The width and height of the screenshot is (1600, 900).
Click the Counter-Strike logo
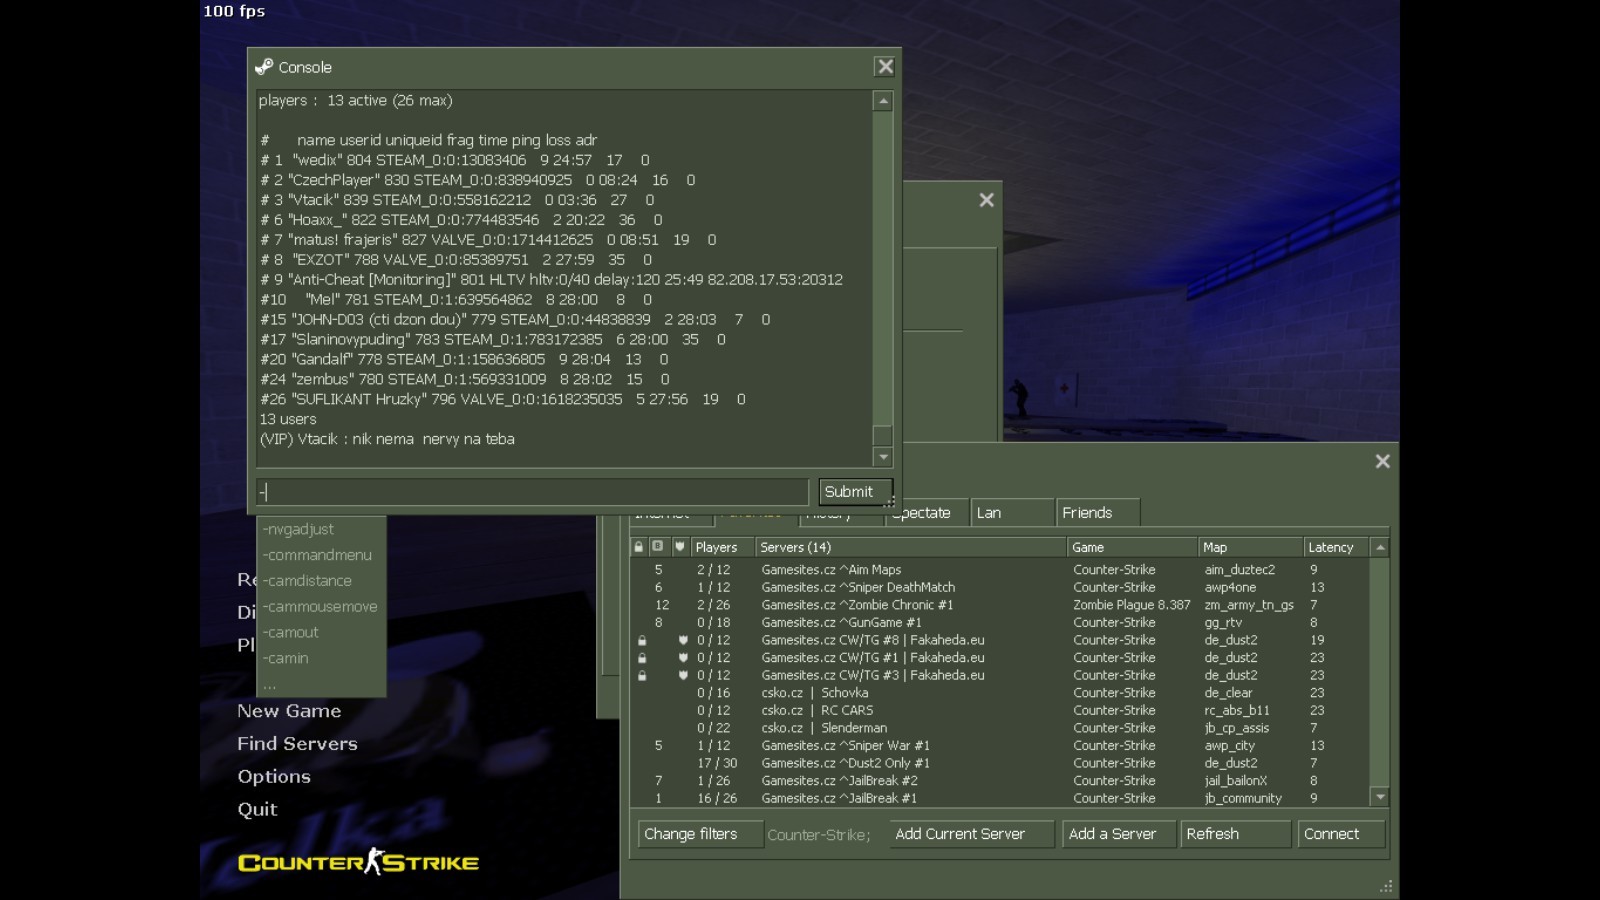358,862
